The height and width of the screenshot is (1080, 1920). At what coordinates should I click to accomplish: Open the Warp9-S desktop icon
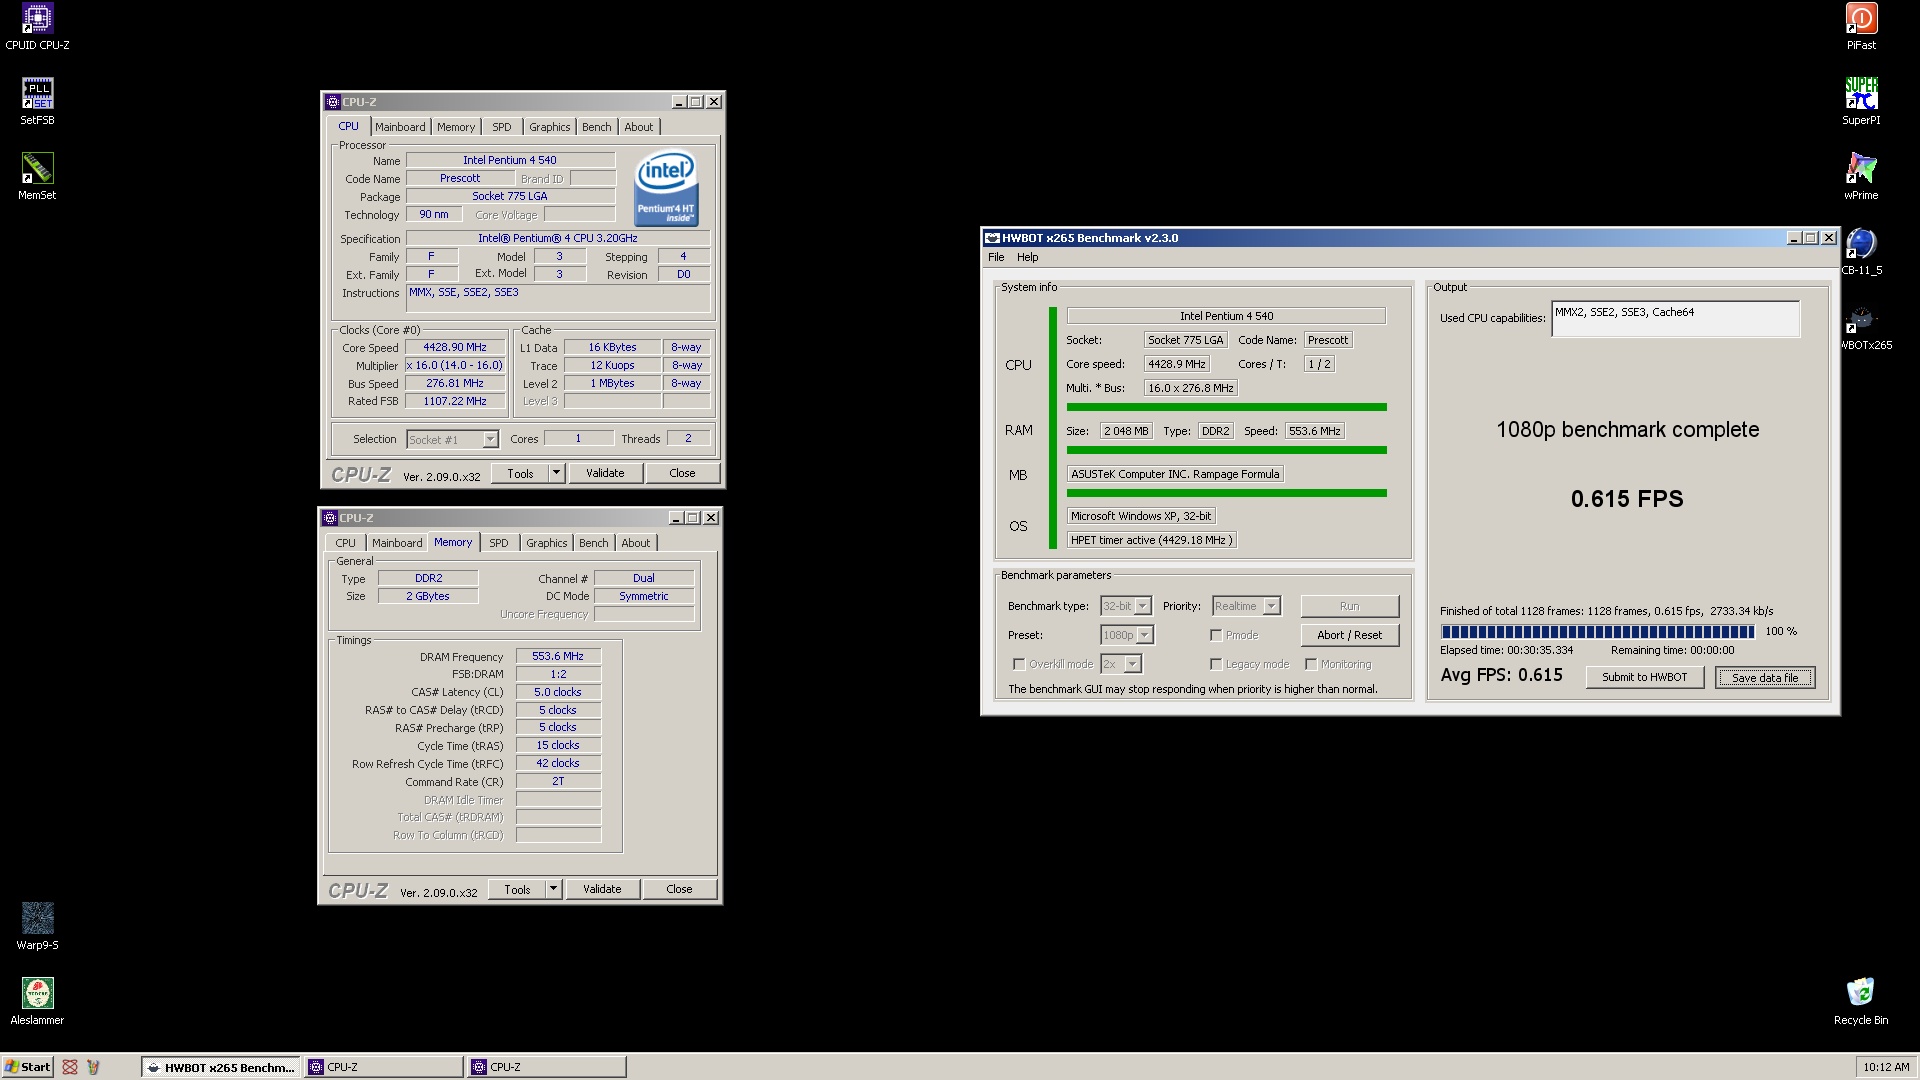(37, 927)
